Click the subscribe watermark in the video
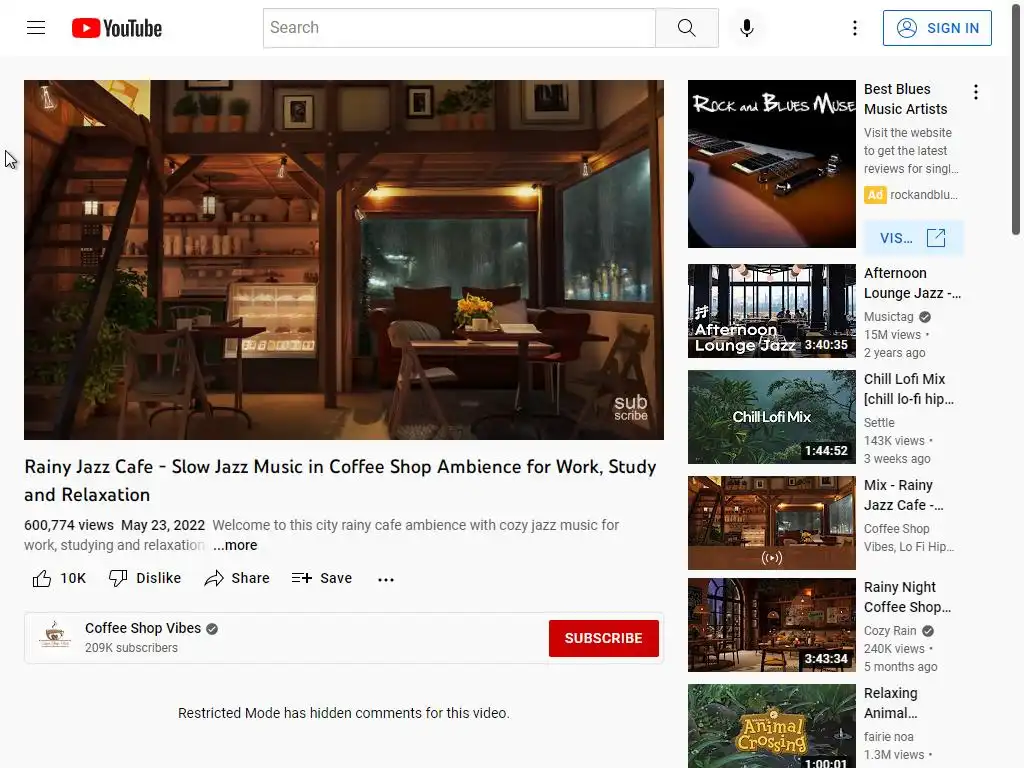1024x768 pixels. (x=630, y=408)
